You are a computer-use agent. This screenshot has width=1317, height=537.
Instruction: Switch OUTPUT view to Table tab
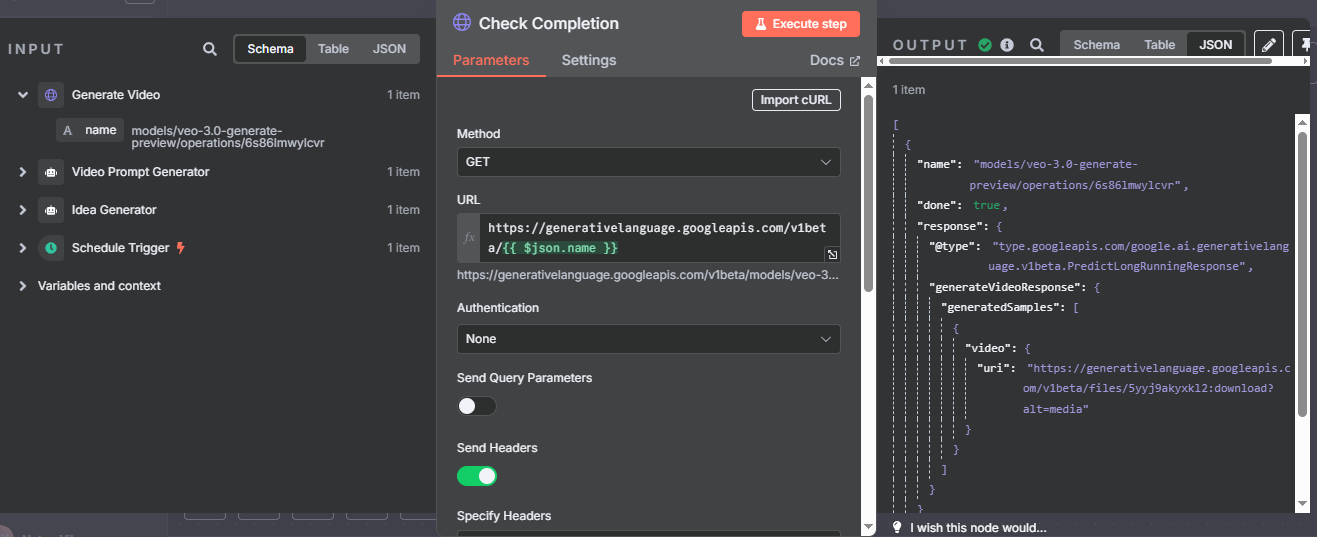[x=1160, y=45]
